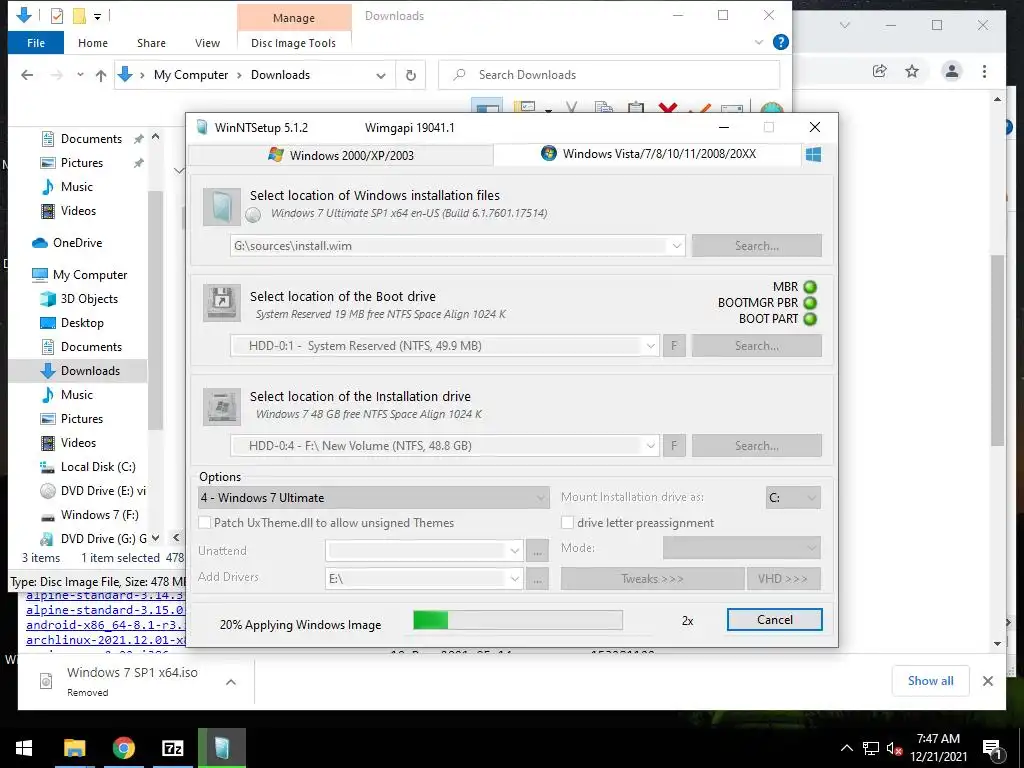Click Show all downloads in Chrome
The image size is (1024, 768).
tap(930, 681)
